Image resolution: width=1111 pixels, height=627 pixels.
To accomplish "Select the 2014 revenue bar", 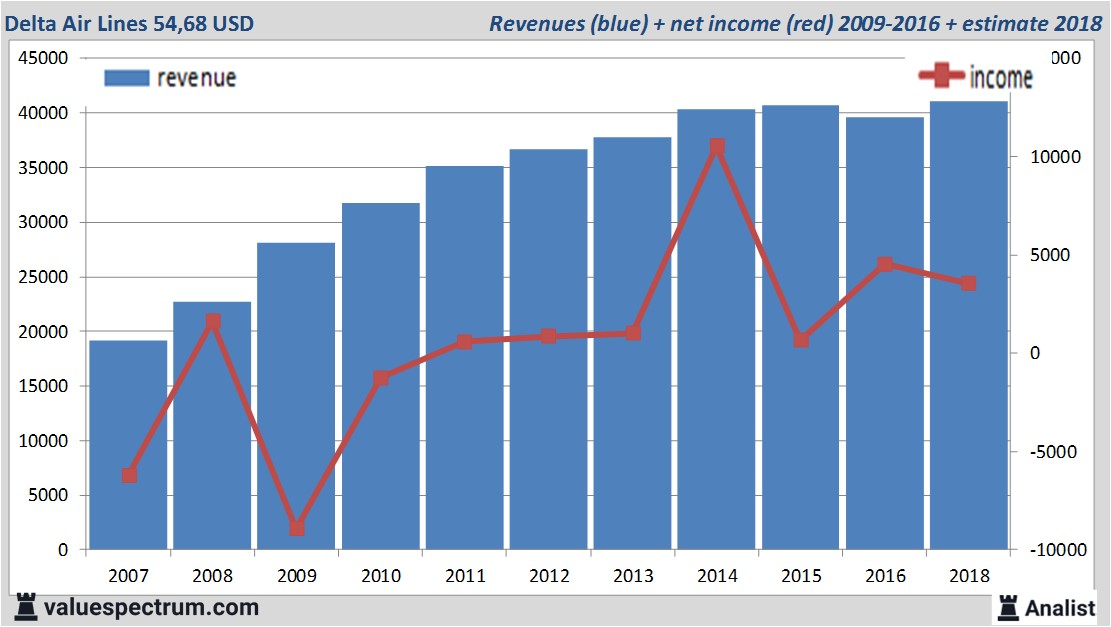I will coord(716,329).
